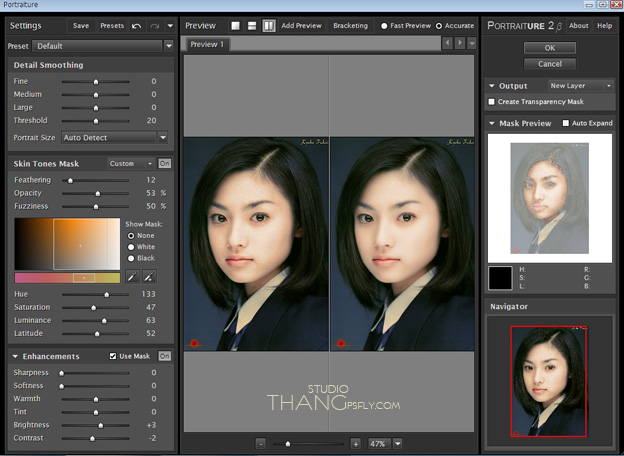Open settings menu arrow beside redo
624x456 pixels.
coord(170,26)
